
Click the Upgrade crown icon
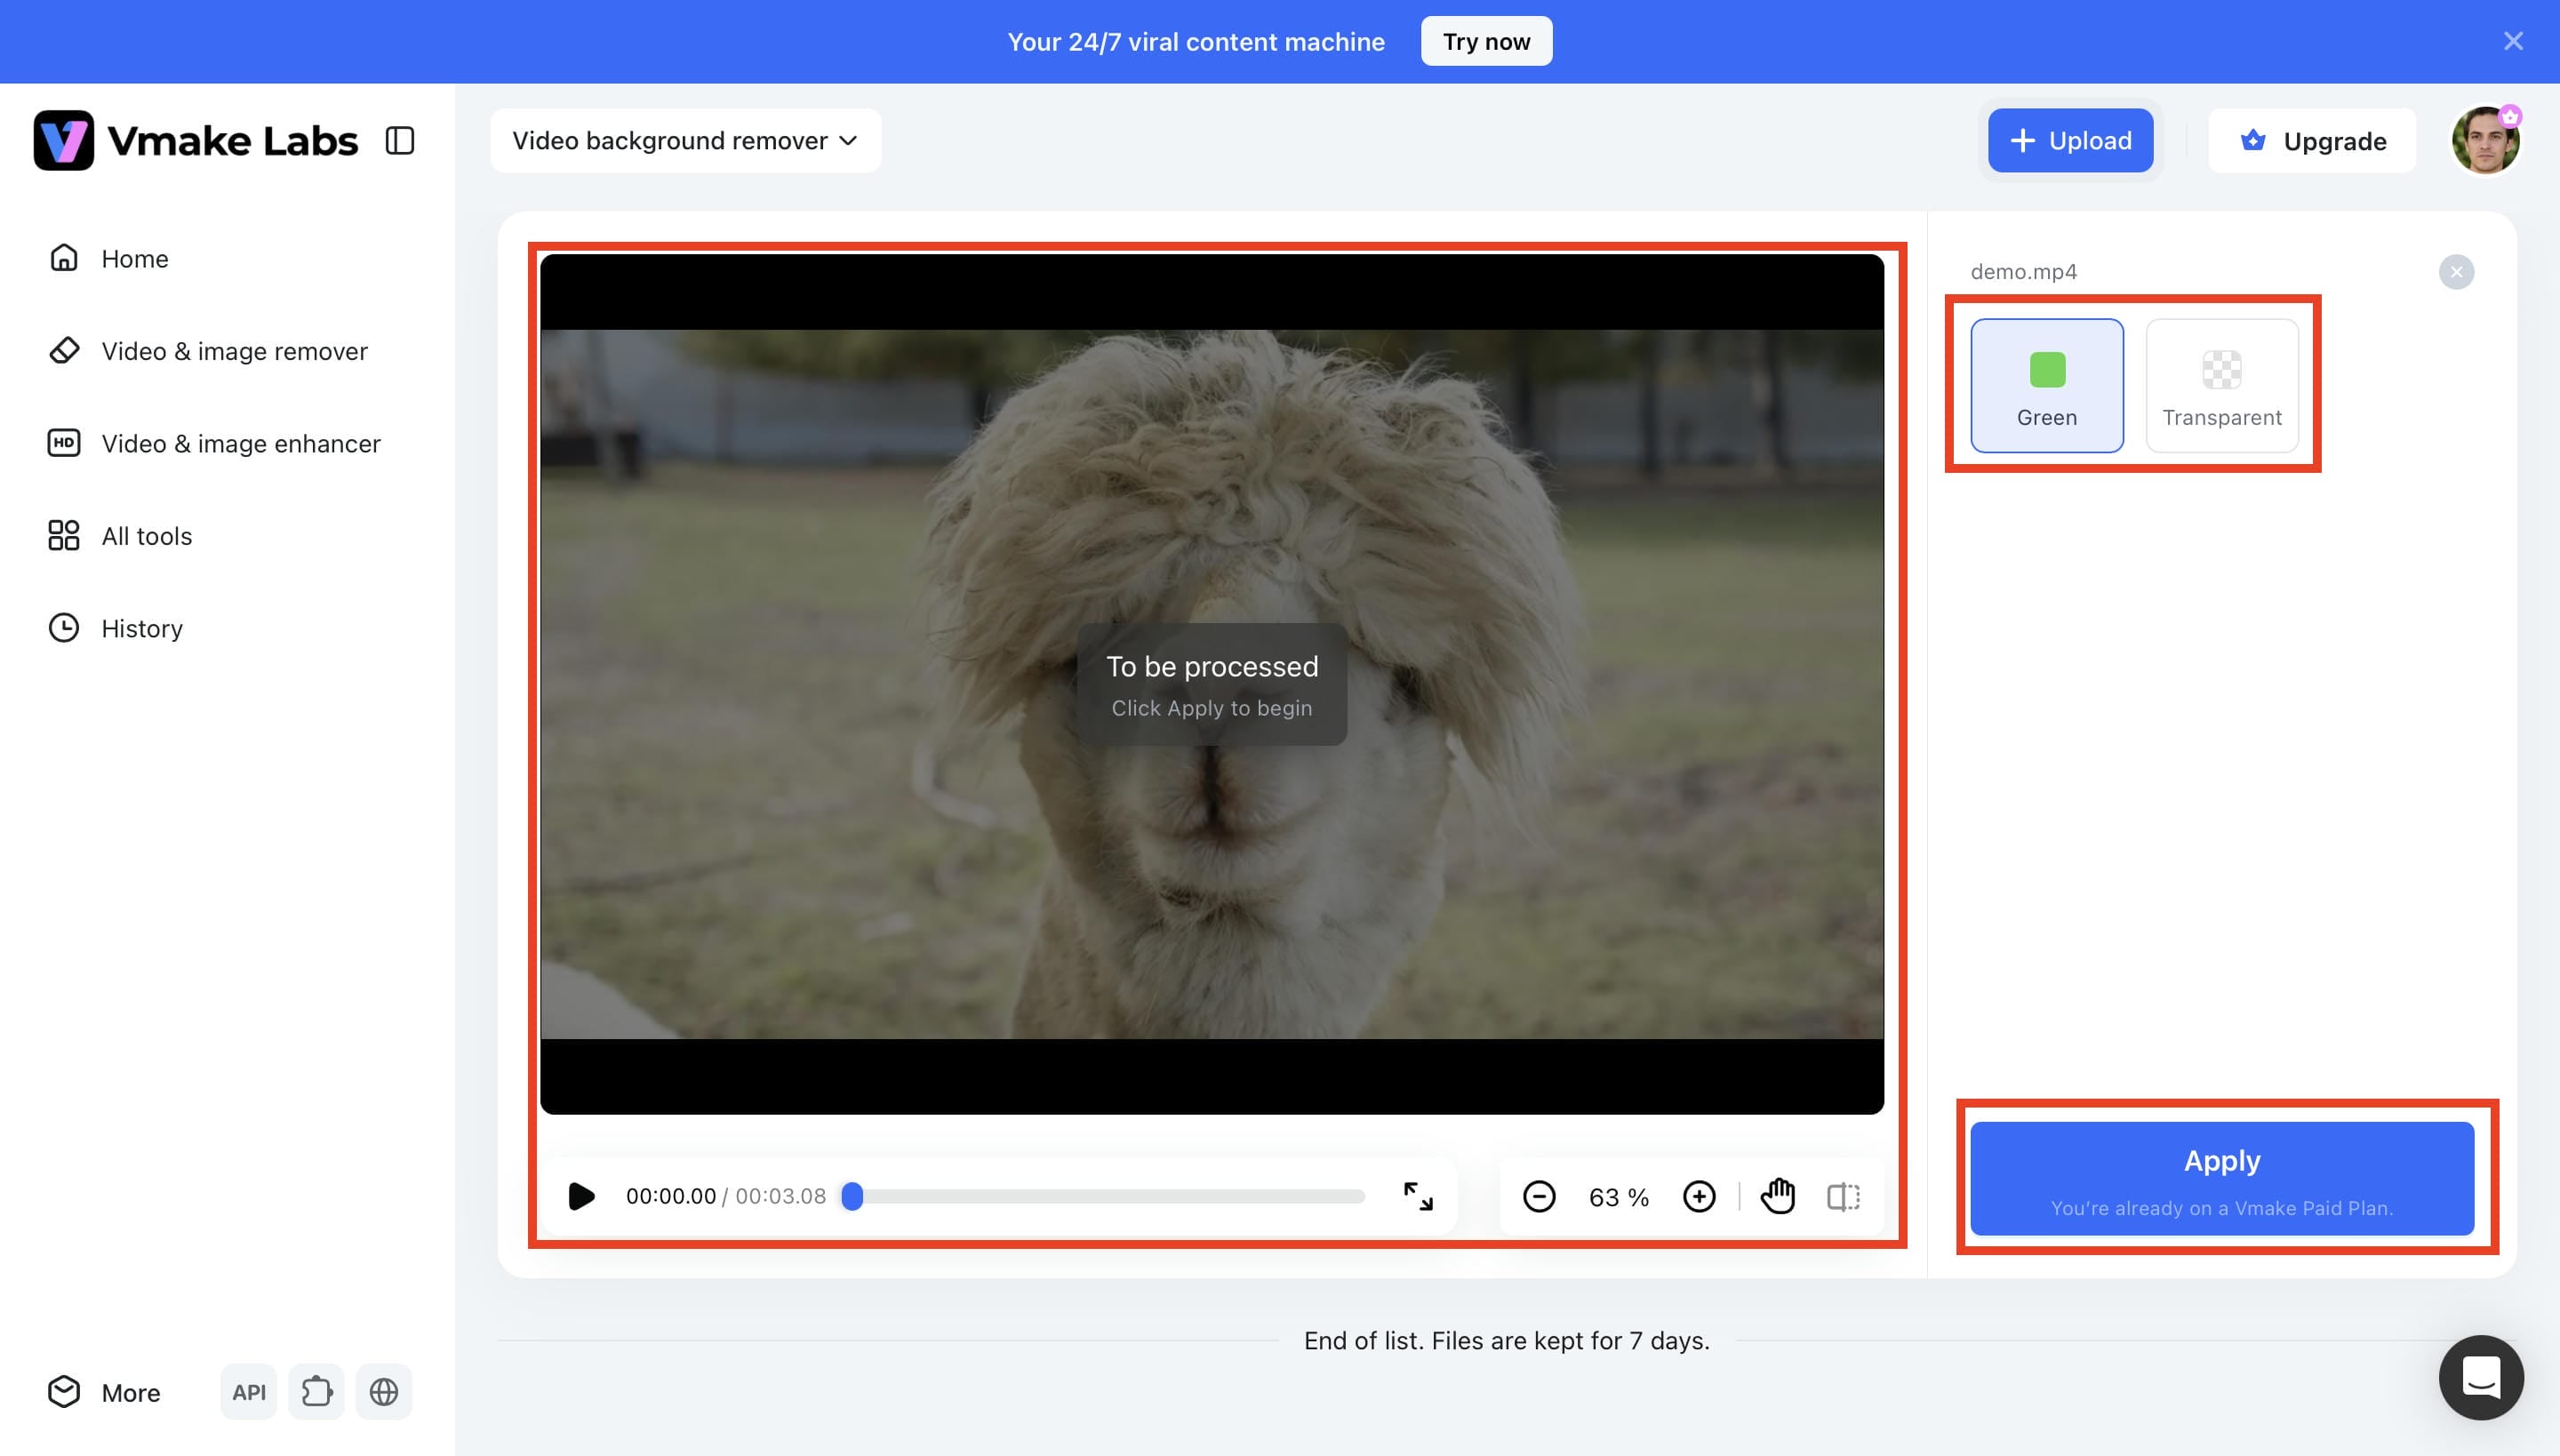(2253, 140)
